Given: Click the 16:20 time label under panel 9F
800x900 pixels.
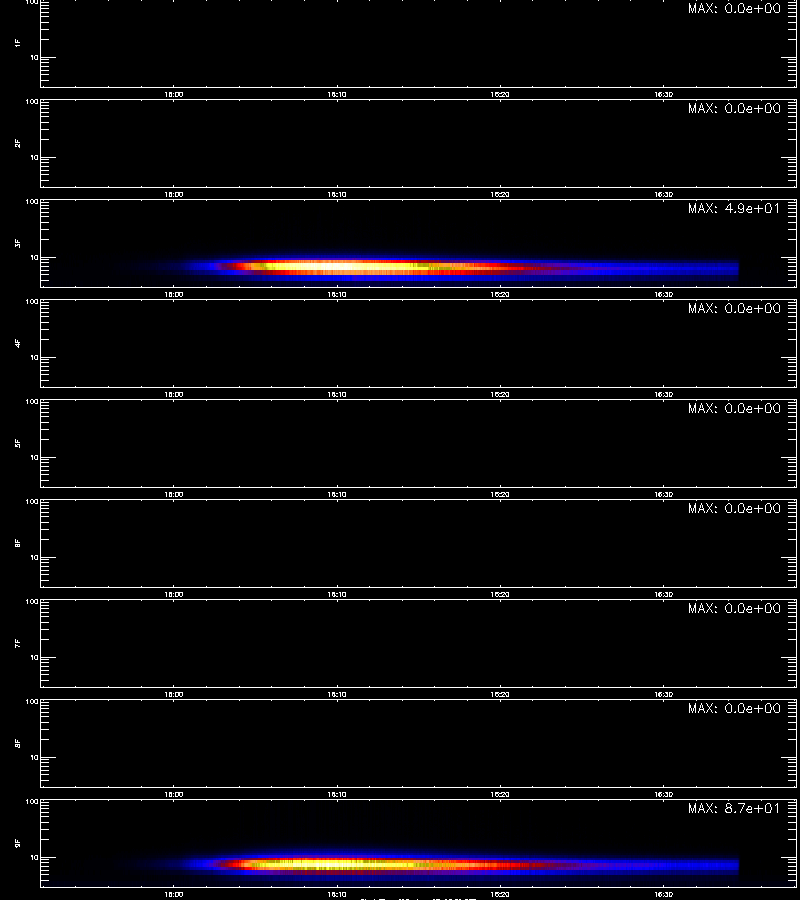Looking at the screenshot, I should click(500, 894).
